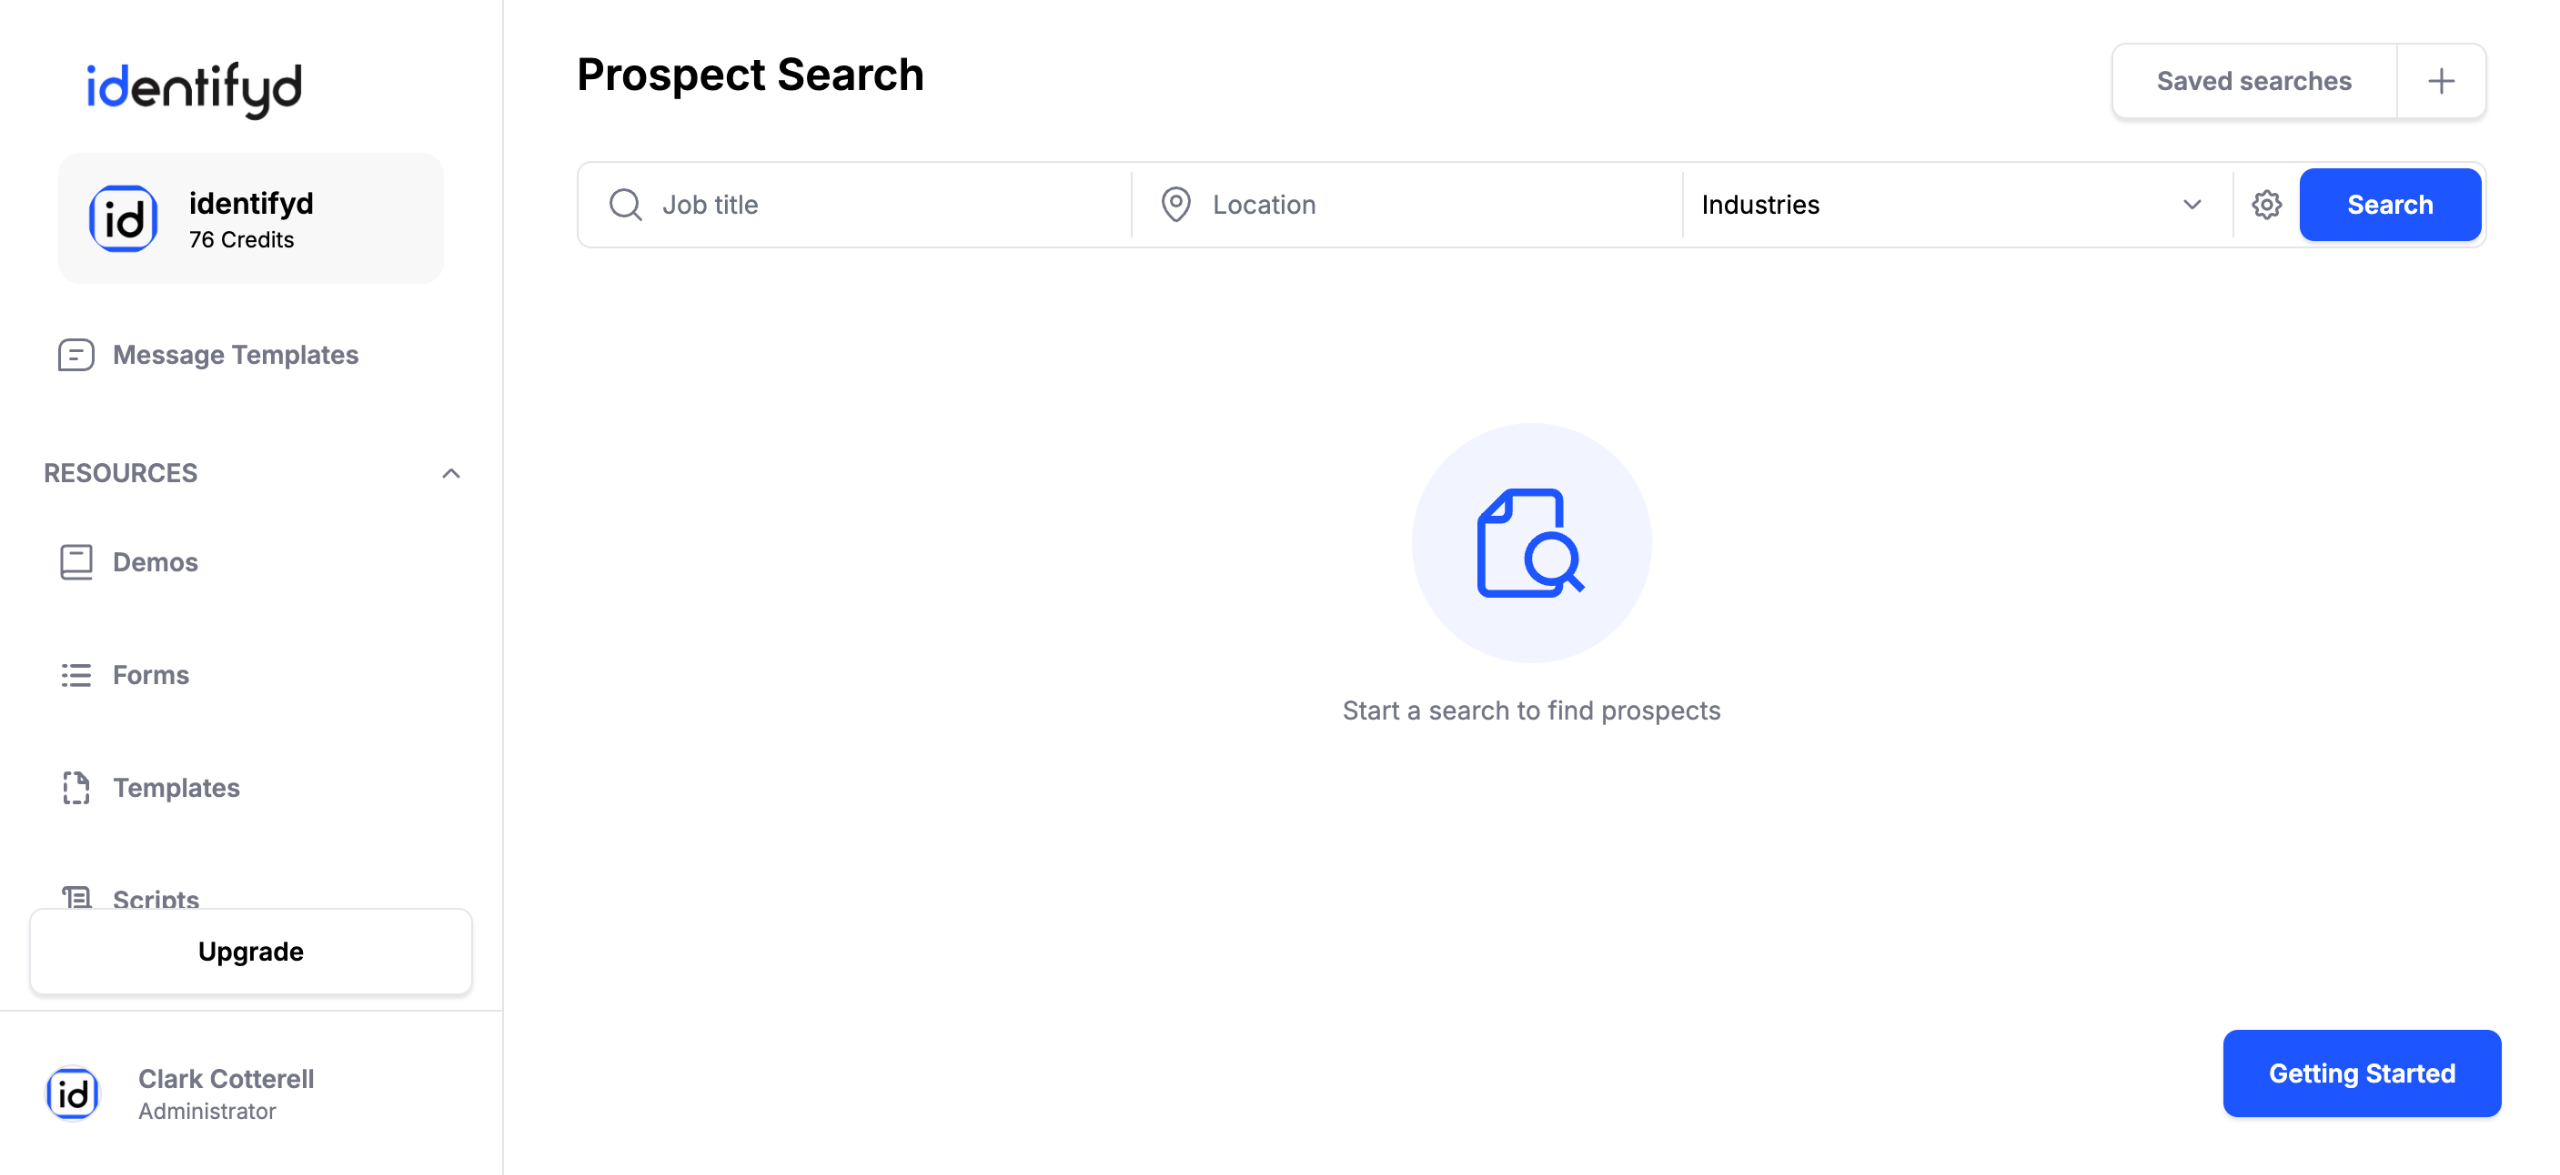Click the plus icon beside Saved searches
The height and width of the screenshot is (1175, 2560).
click(2441, 81)
